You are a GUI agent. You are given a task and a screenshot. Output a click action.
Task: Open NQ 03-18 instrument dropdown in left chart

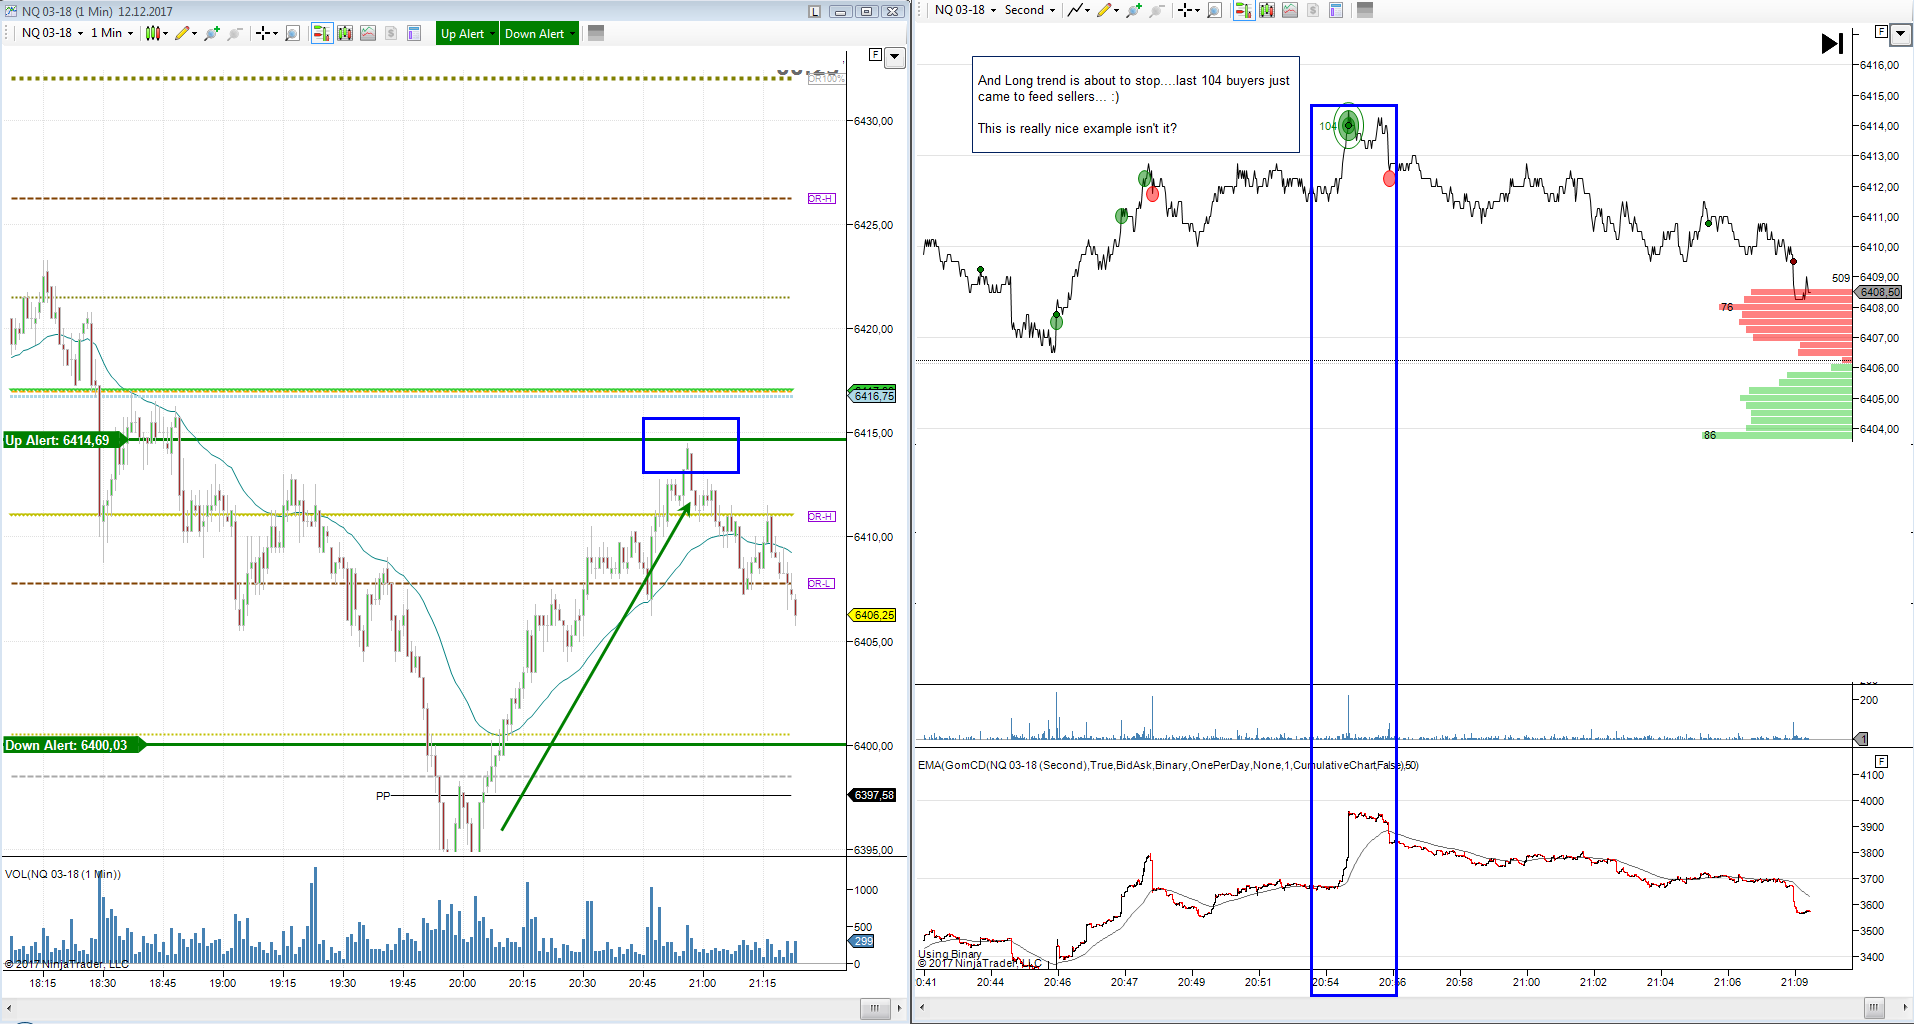(x=52, y=33)
